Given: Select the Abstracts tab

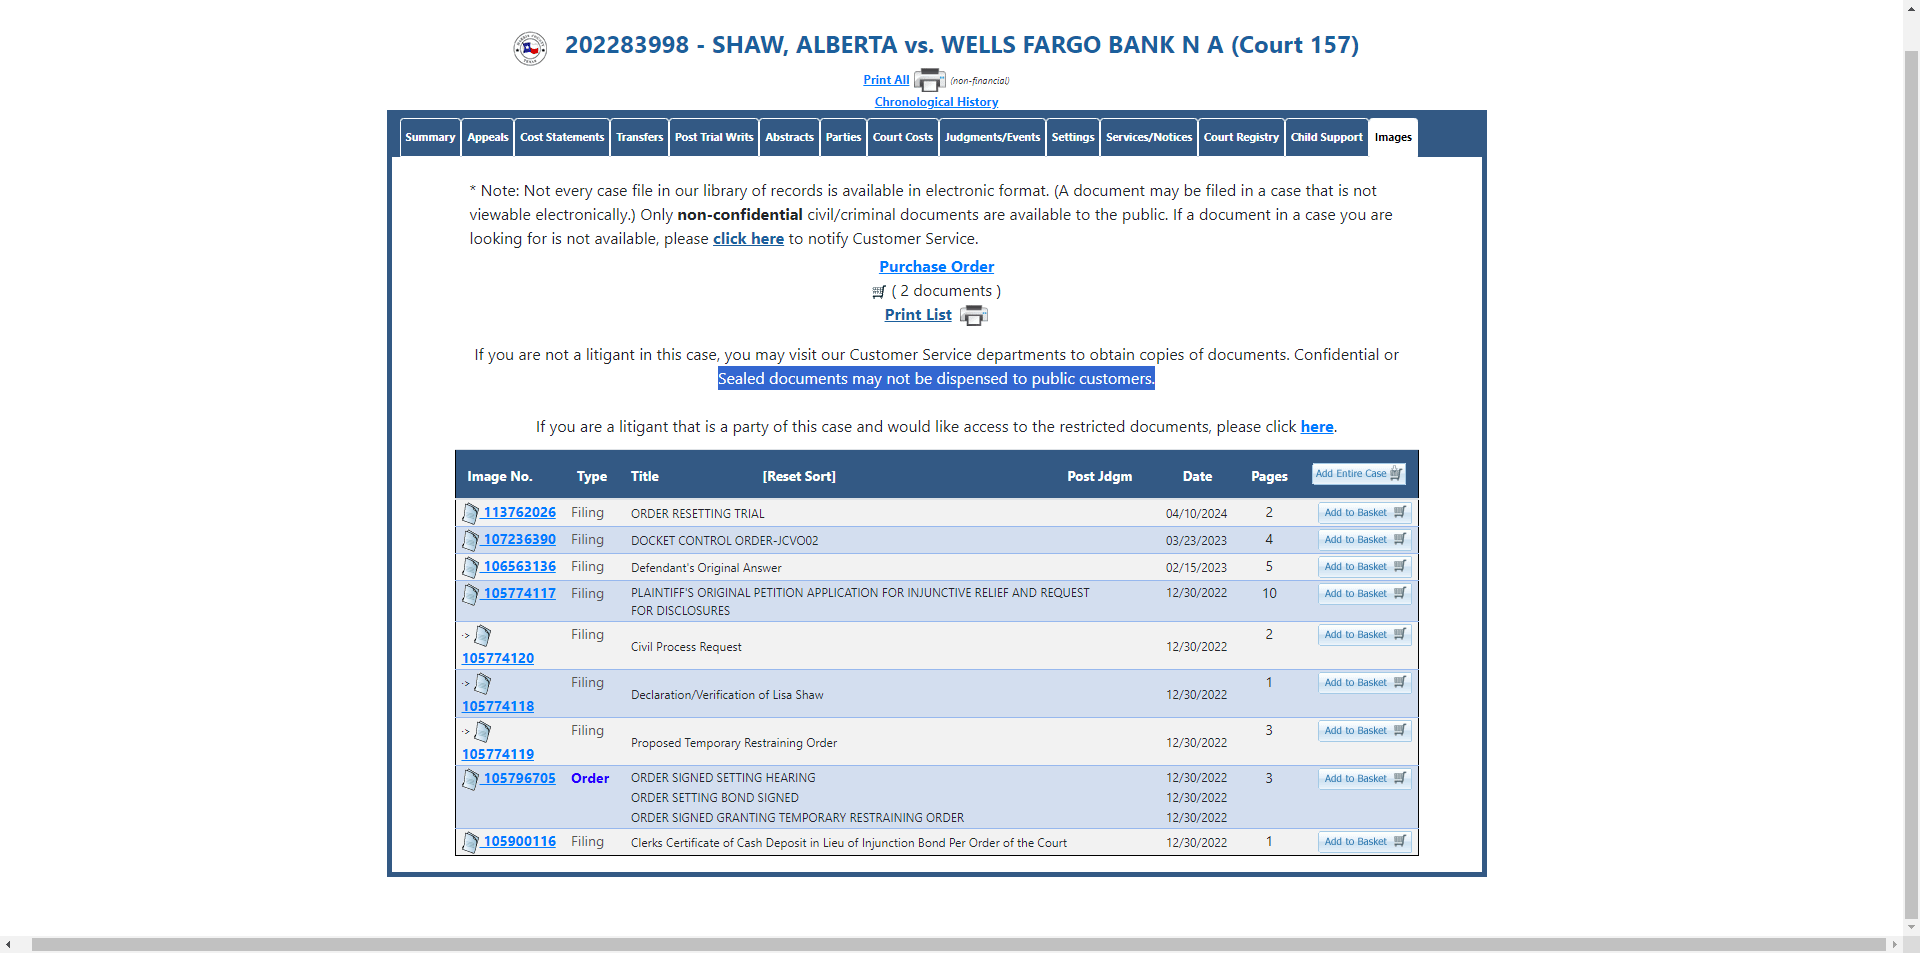Looking at the screenshot, I should tap(790, 137).
